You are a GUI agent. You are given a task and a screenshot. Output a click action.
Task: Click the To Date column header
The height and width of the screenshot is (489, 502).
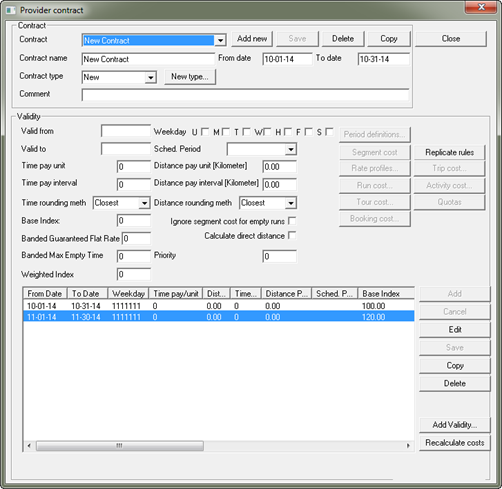(87, 294)
